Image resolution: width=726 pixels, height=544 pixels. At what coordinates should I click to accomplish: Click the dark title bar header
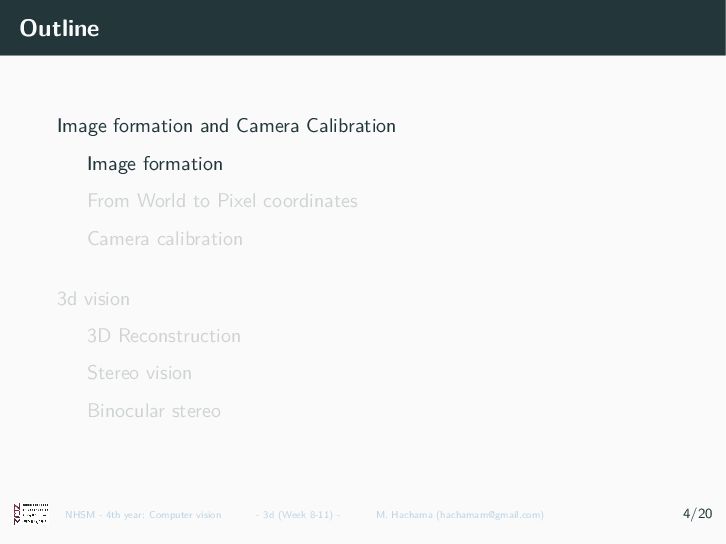[x=400, y=28]
